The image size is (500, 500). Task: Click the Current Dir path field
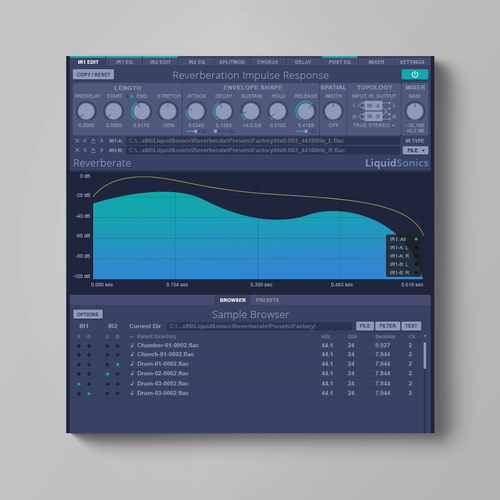[x=259, y=326]
